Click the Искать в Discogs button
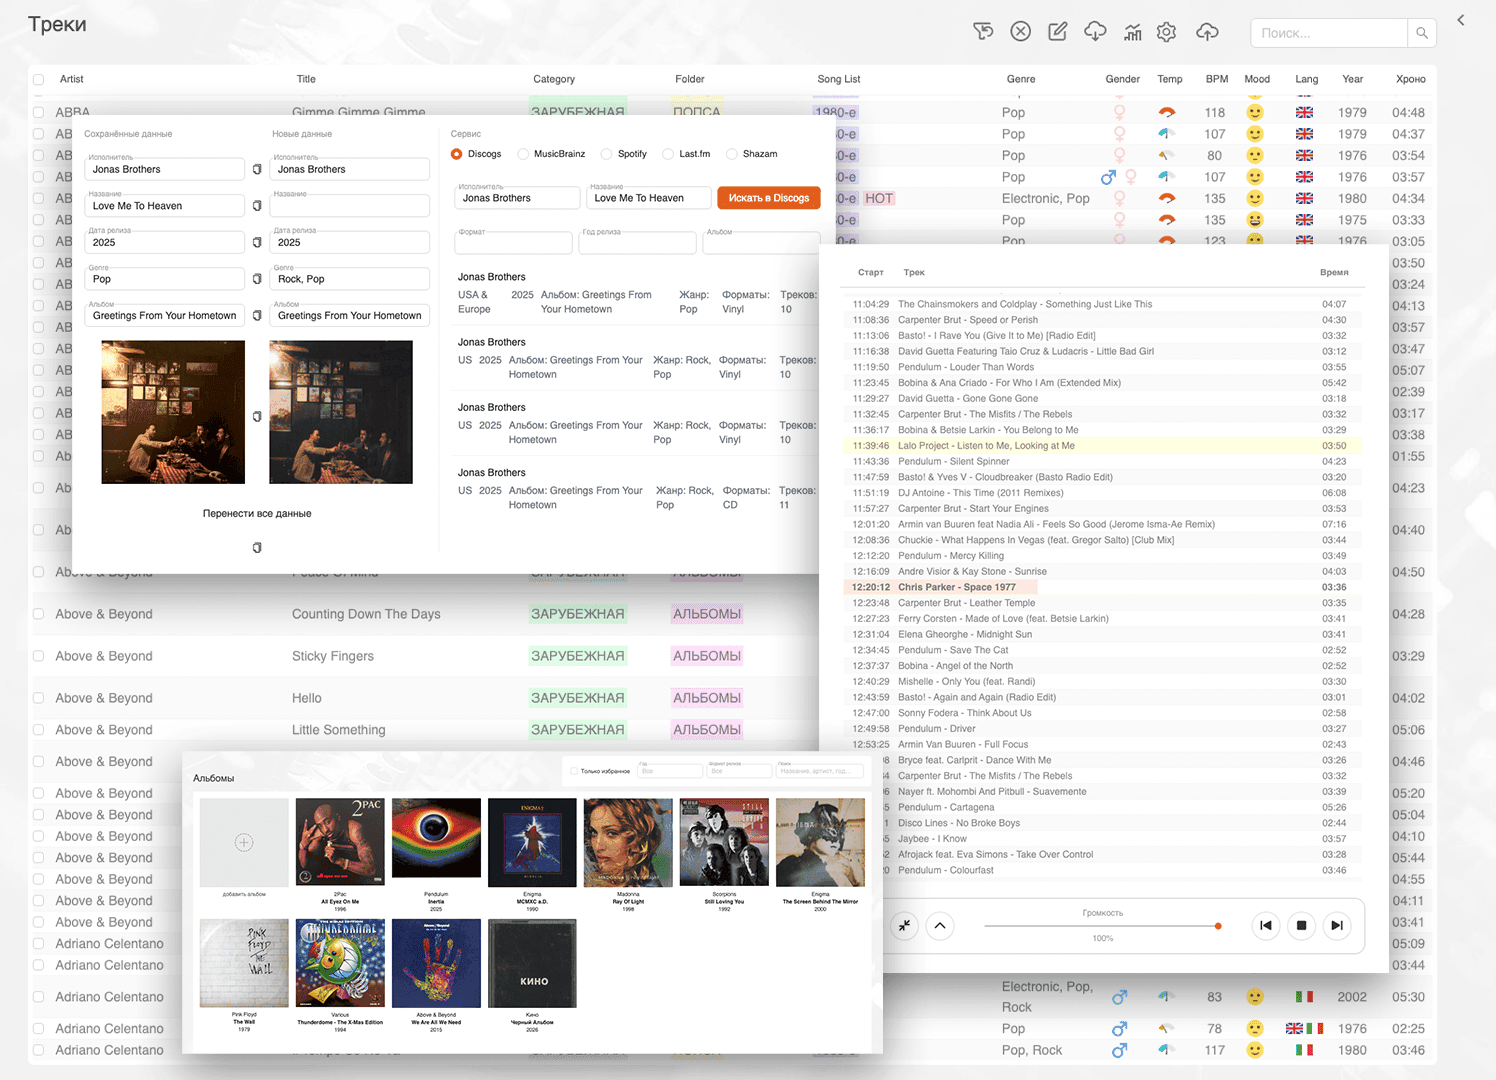 tap(769, 198)
